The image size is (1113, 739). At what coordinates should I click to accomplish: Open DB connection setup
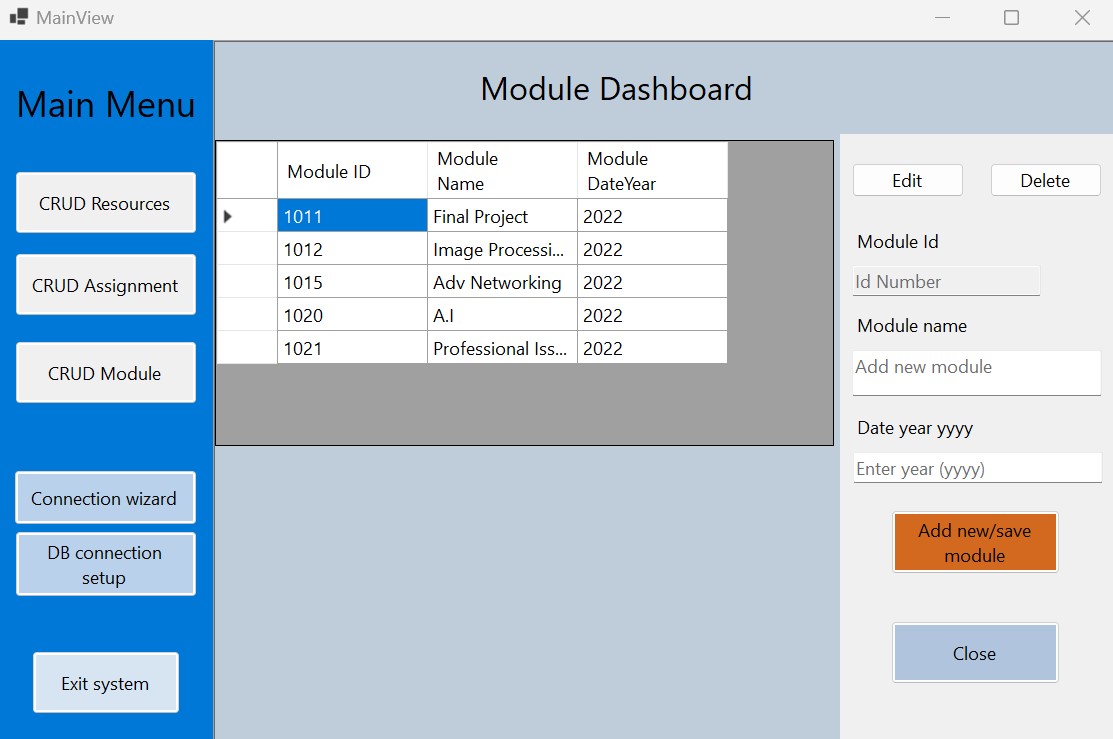pos(105,565)
